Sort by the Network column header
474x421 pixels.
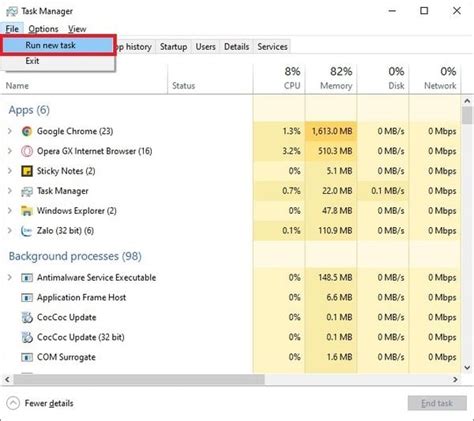point(435,79)
